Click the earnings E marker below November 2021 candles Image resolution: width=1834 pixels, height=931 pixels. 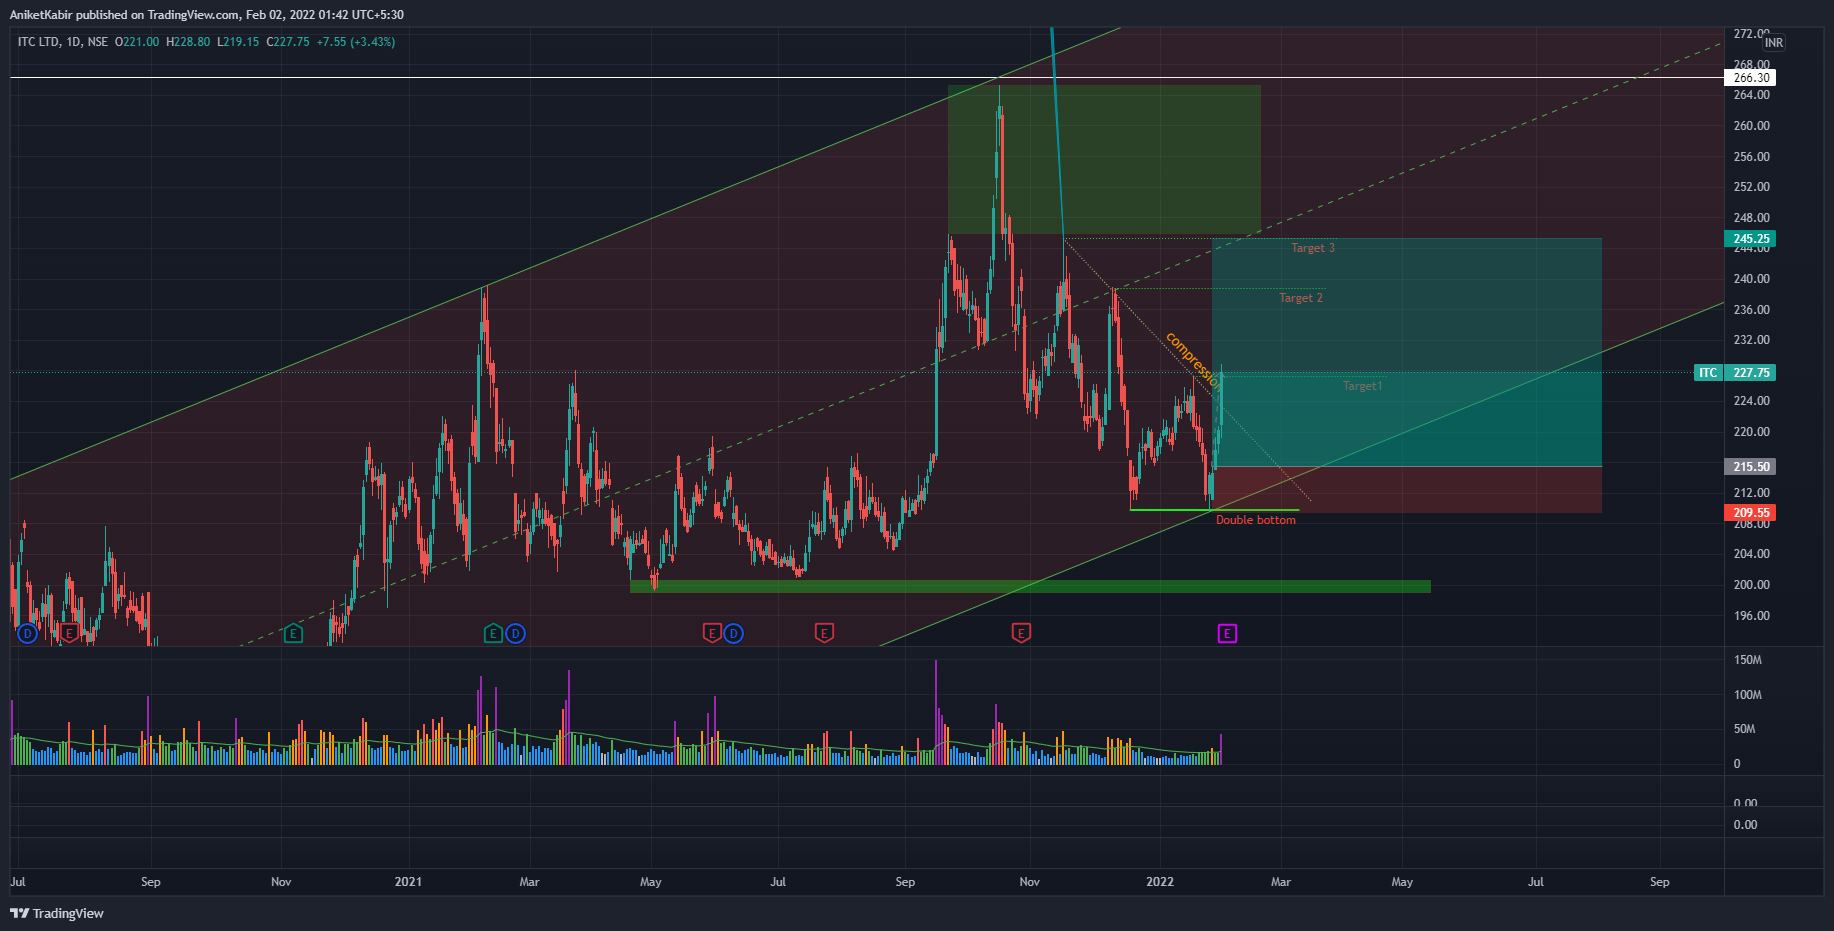pyautogui.click(x=1021, y=633)
